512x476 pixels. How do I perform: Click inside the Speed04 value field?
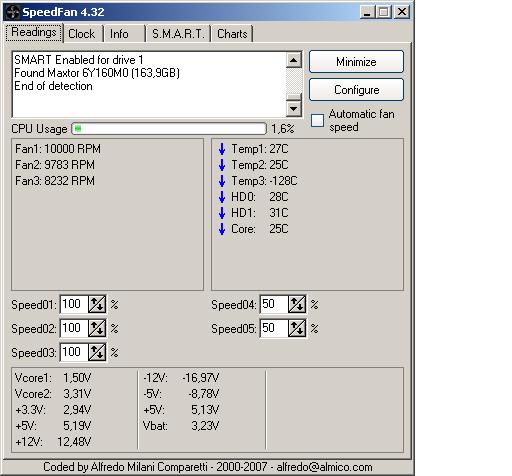tap(274, 304)
